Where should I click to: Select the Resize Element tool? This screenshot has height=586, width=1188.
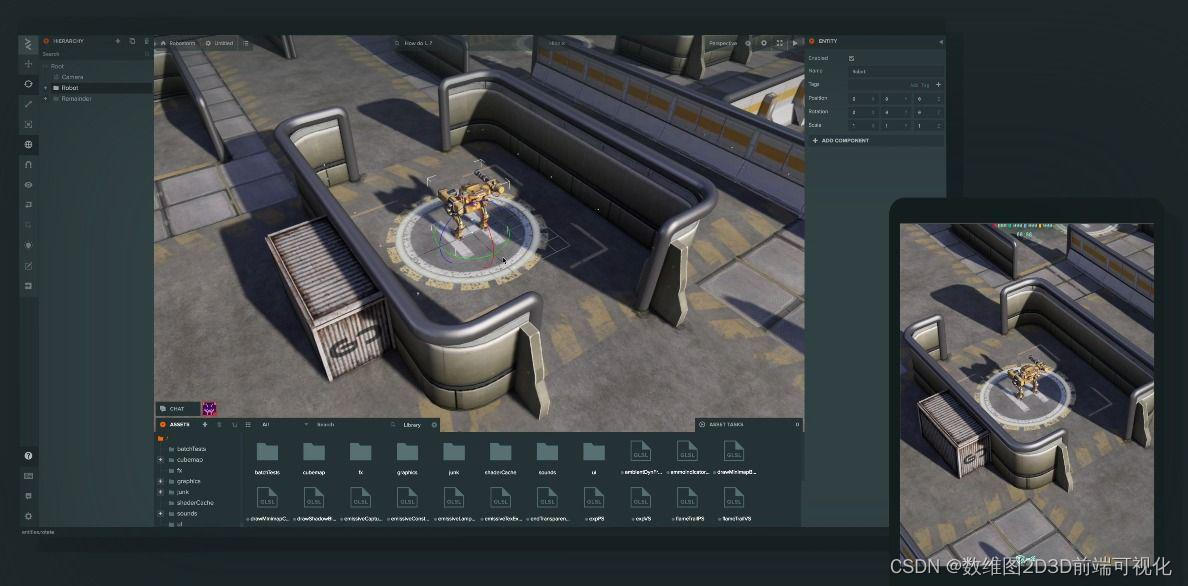[29, 124]
